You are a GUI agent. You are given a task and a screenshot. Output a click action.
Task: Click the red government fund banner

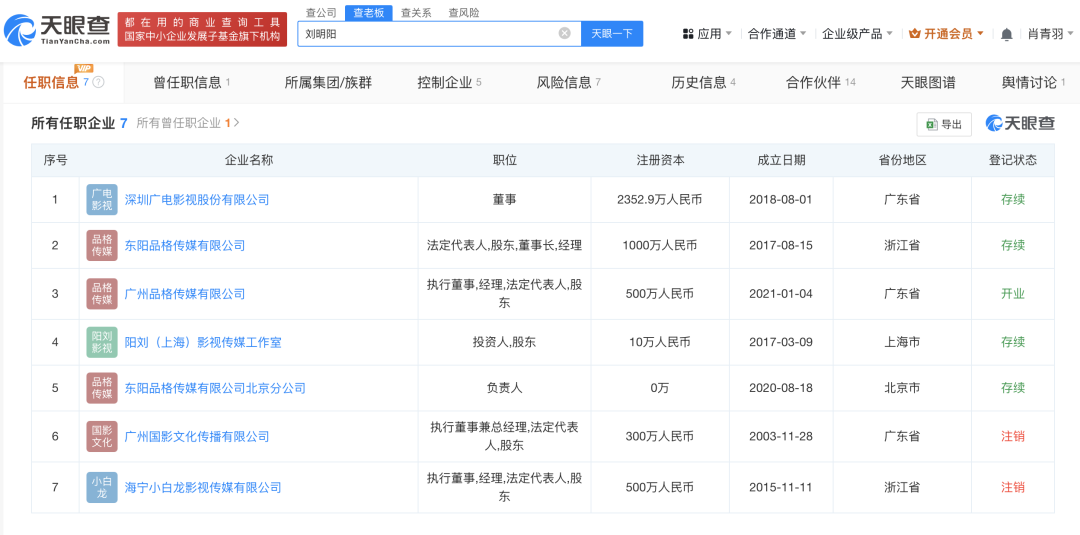click(x=202, y=30)
